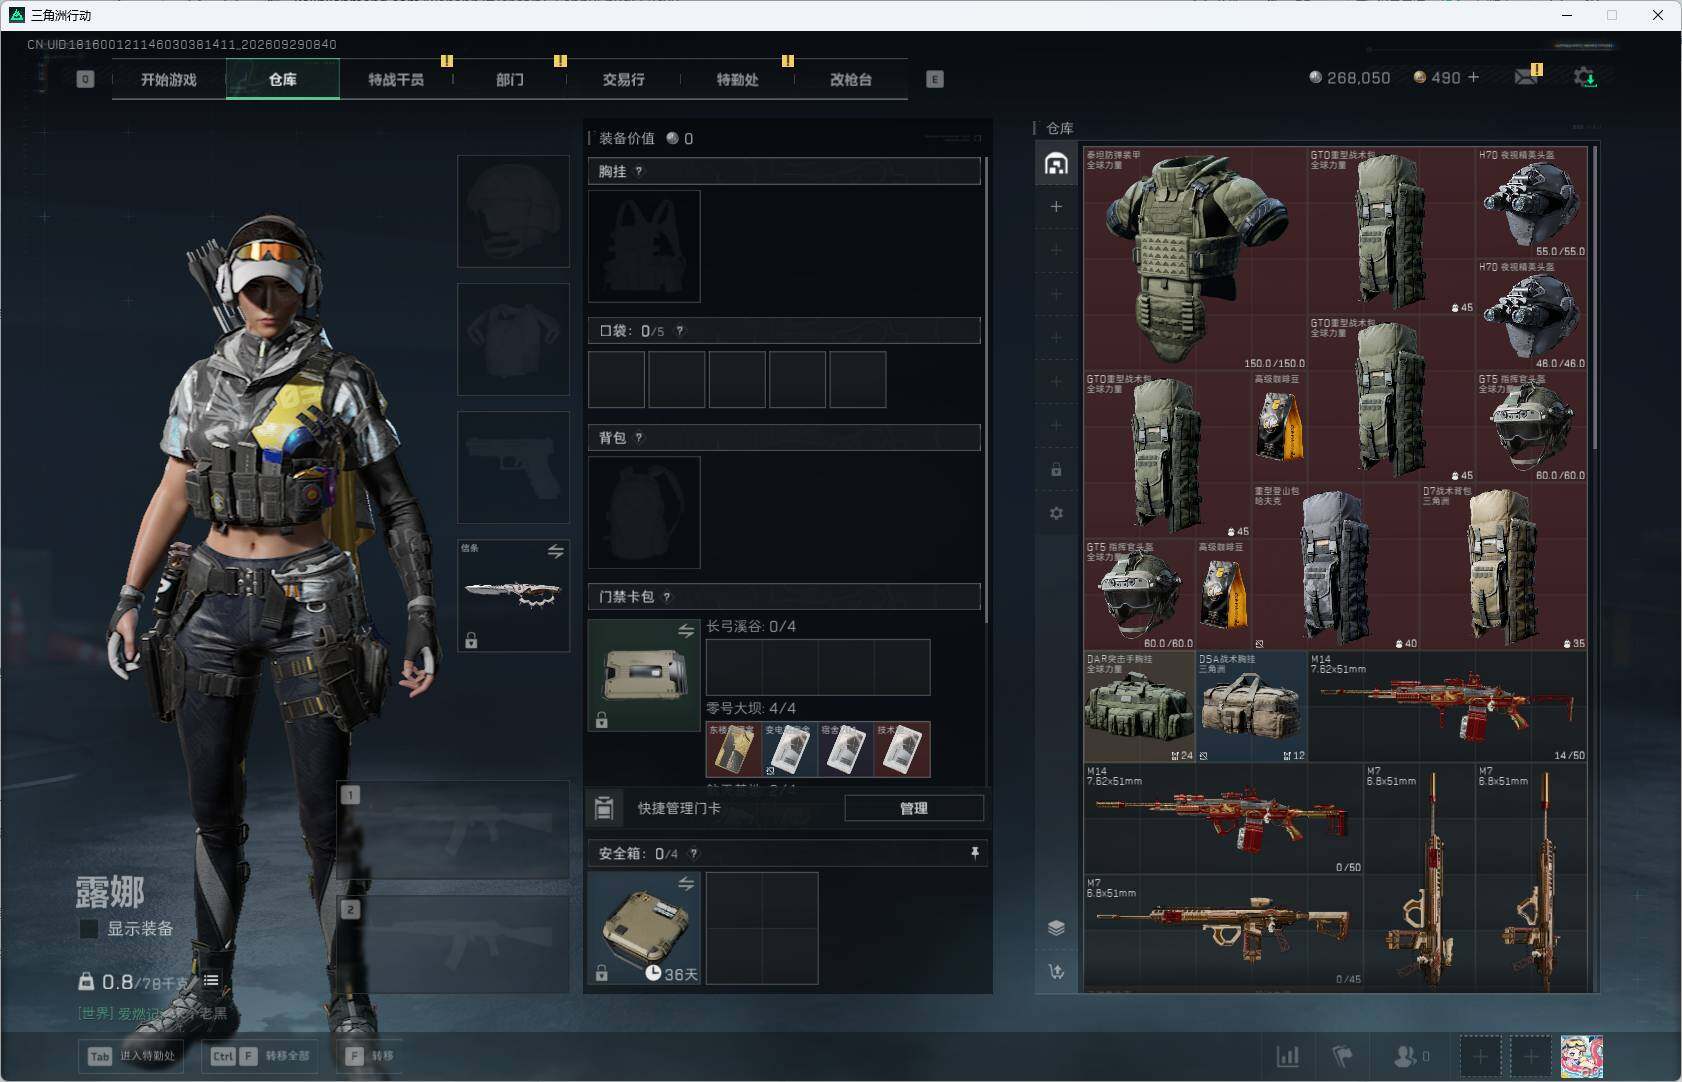
Task: Click the 转移全部 button
Action: (x=261, y=1056)
